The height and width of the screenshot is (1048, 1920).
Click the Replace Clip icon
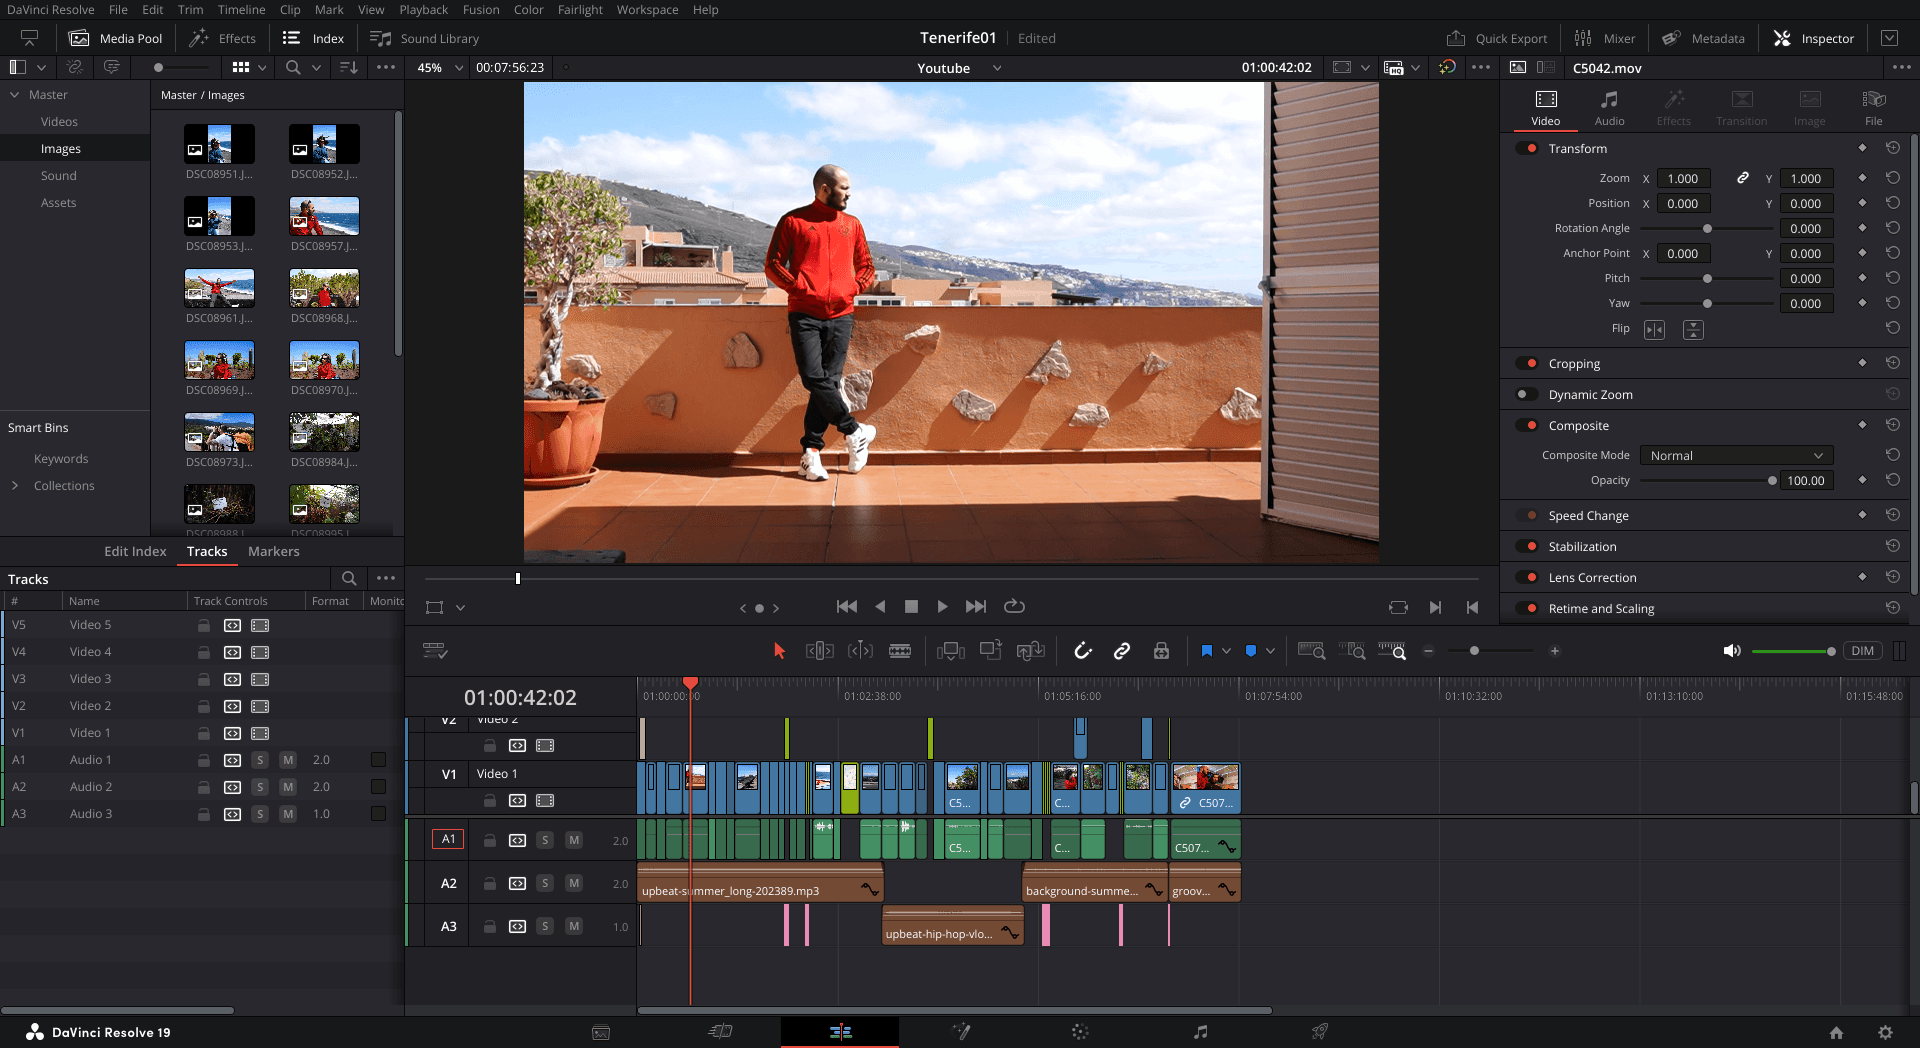pos(1031,651)
